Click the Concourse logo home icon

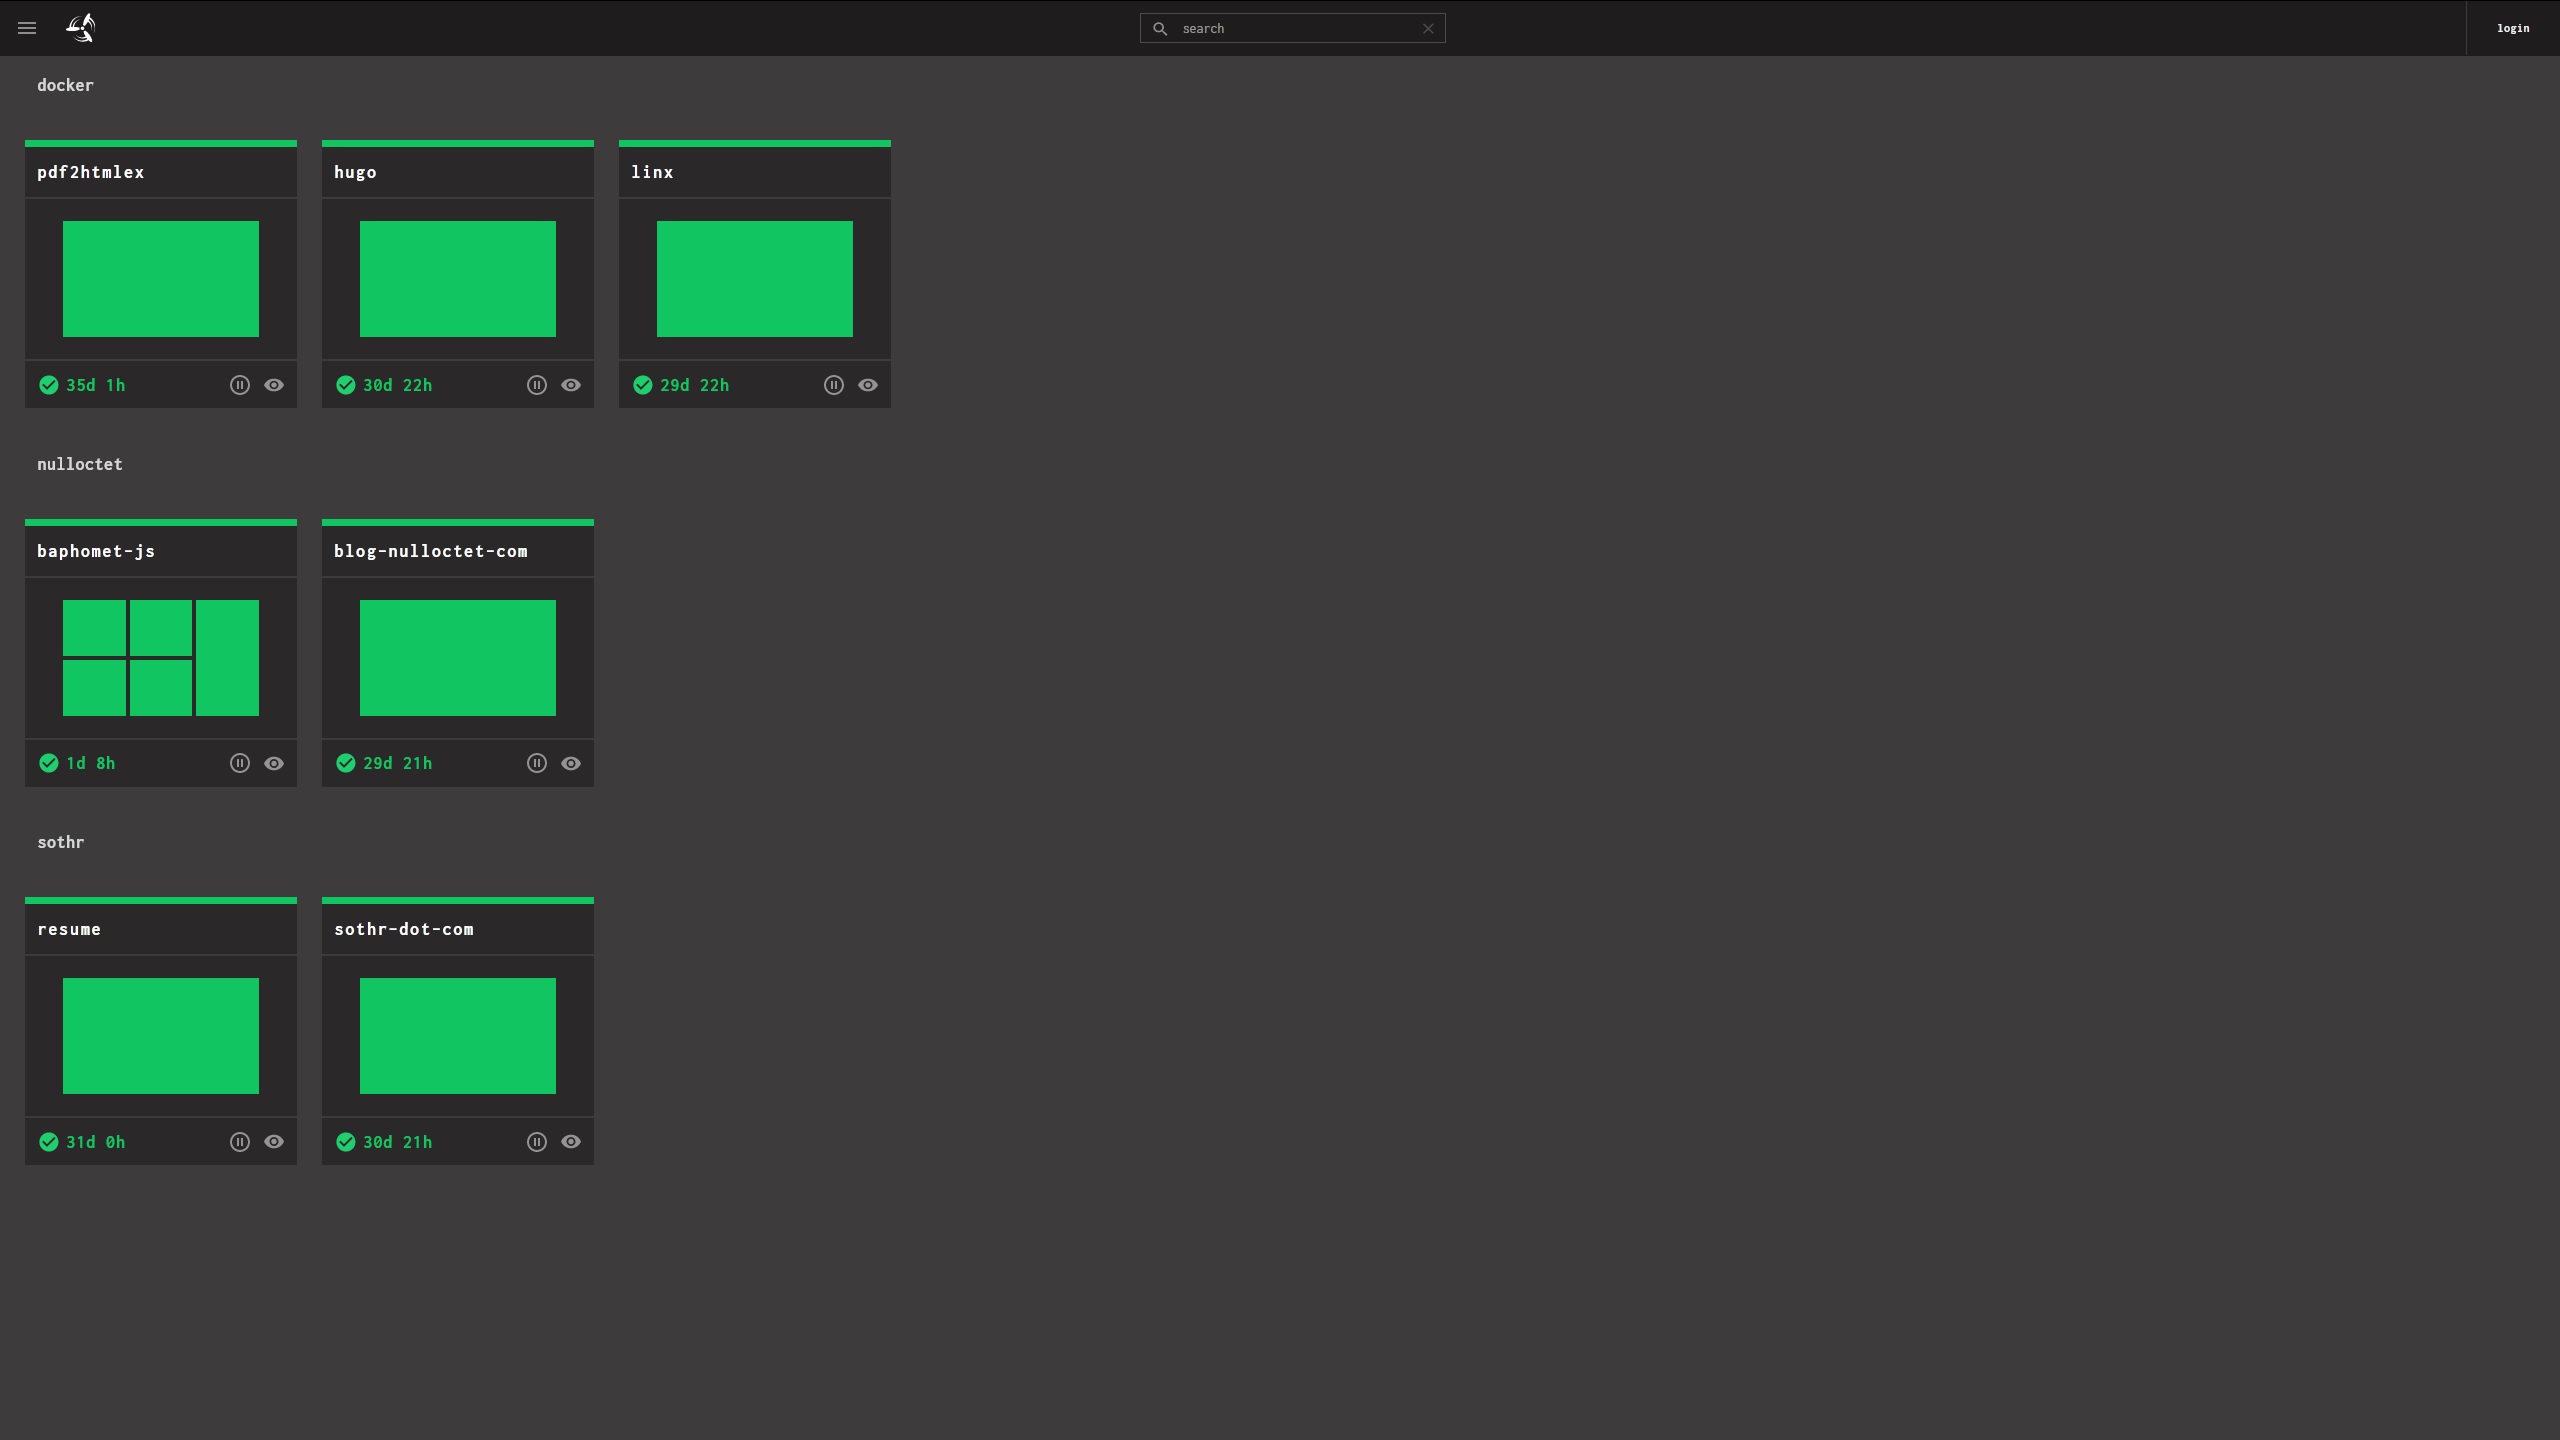coord(81,28)
